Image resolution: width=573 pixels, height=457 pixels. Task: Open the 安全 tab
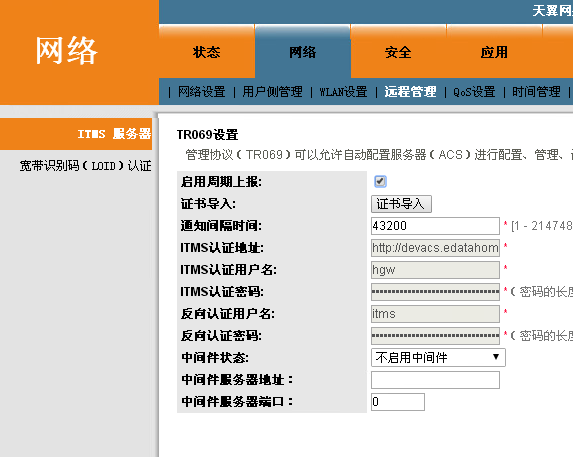398,52
